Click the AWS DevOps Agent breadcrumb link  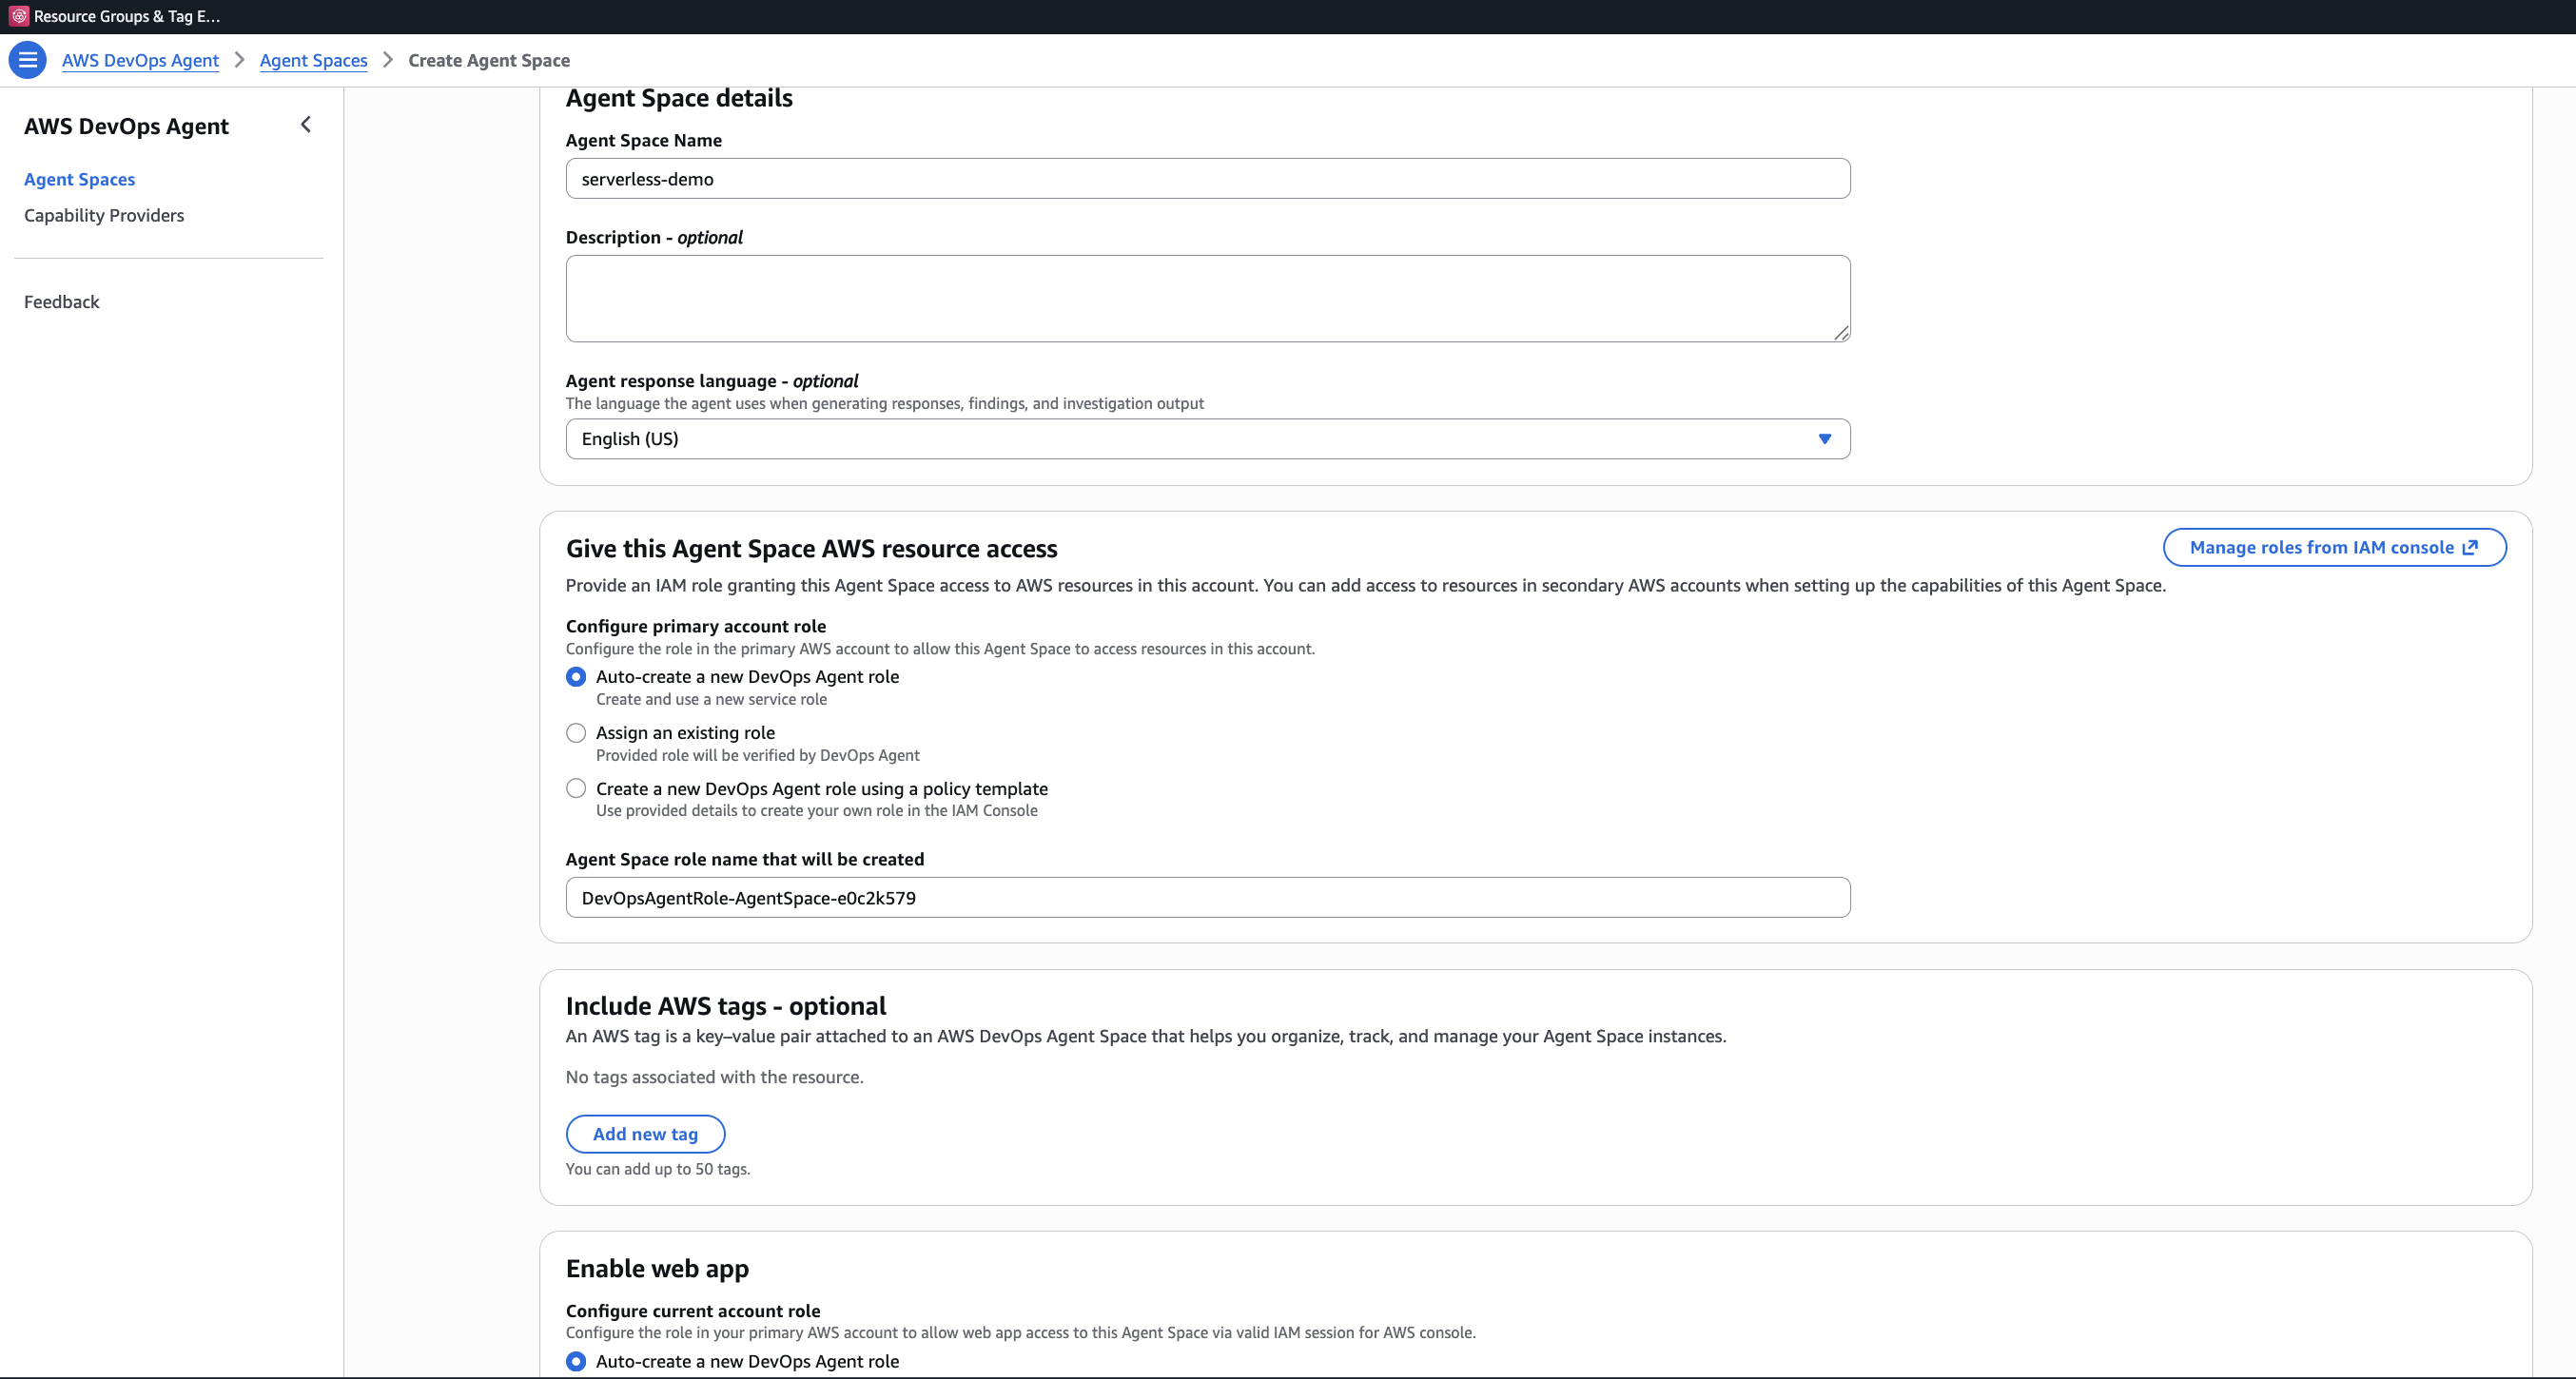pos(139,60)
